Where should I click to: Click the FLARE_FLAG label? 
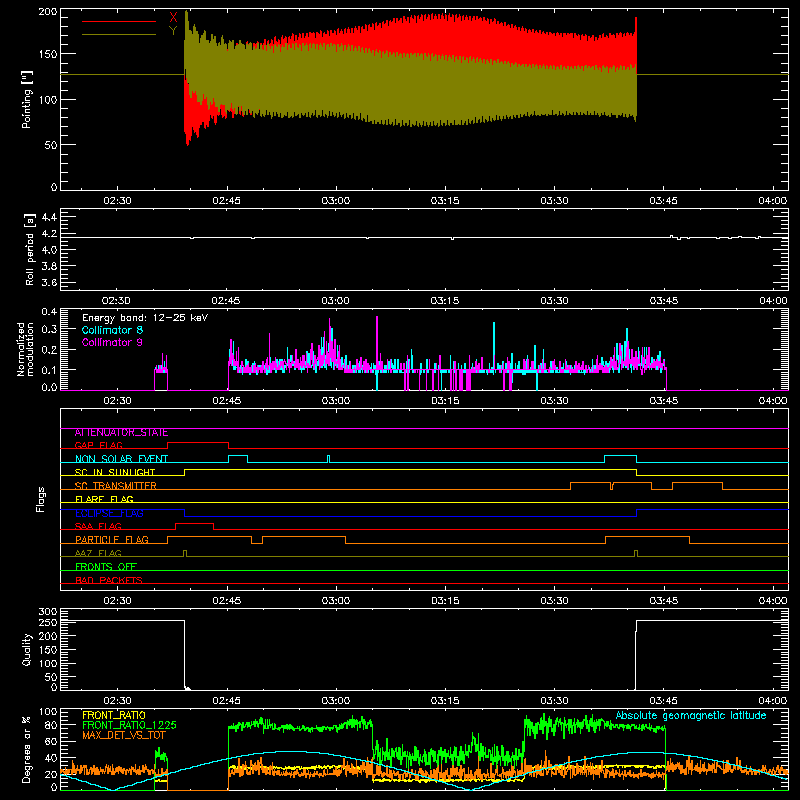tap(104, 499)
